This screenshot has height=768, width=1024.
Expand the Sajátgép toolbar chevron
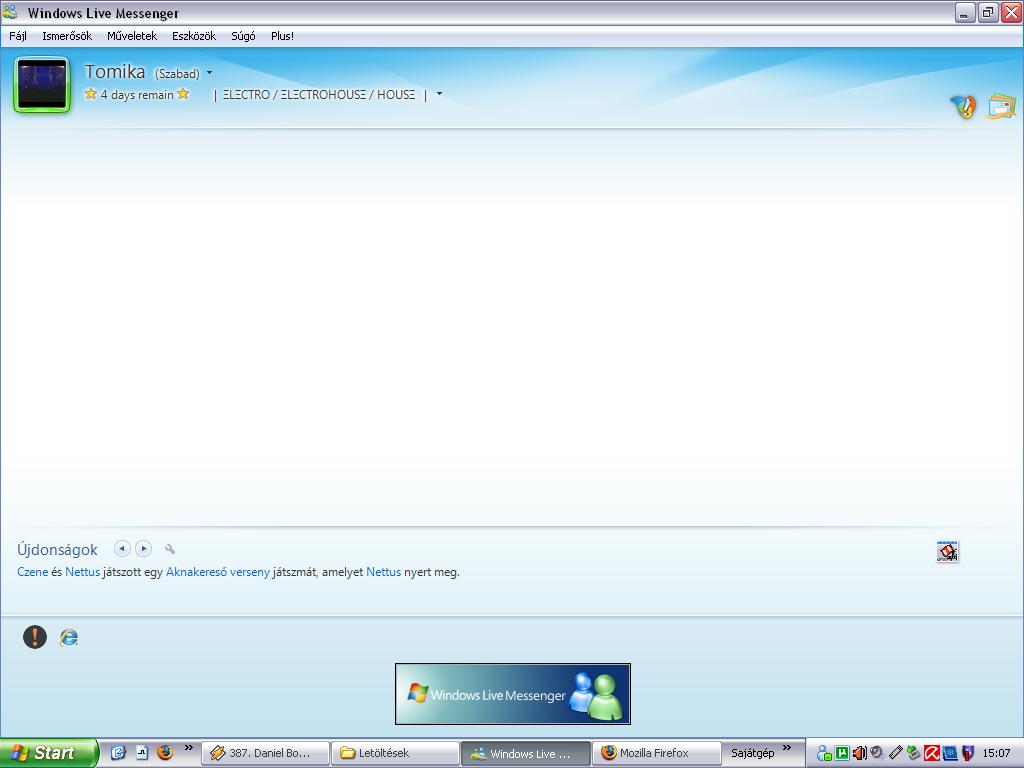click(x=787, y=748)
